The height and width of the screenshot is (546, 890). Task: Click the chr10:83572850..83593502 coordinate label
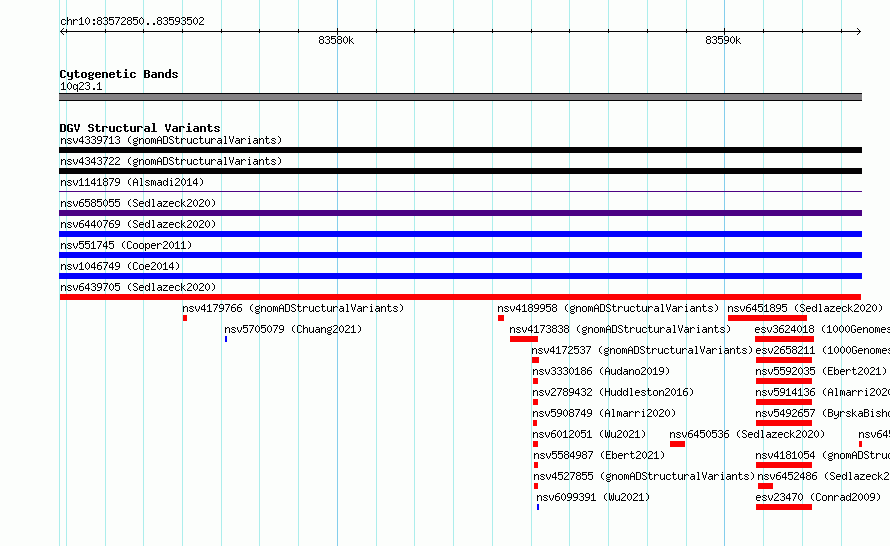tap(132, 22)
